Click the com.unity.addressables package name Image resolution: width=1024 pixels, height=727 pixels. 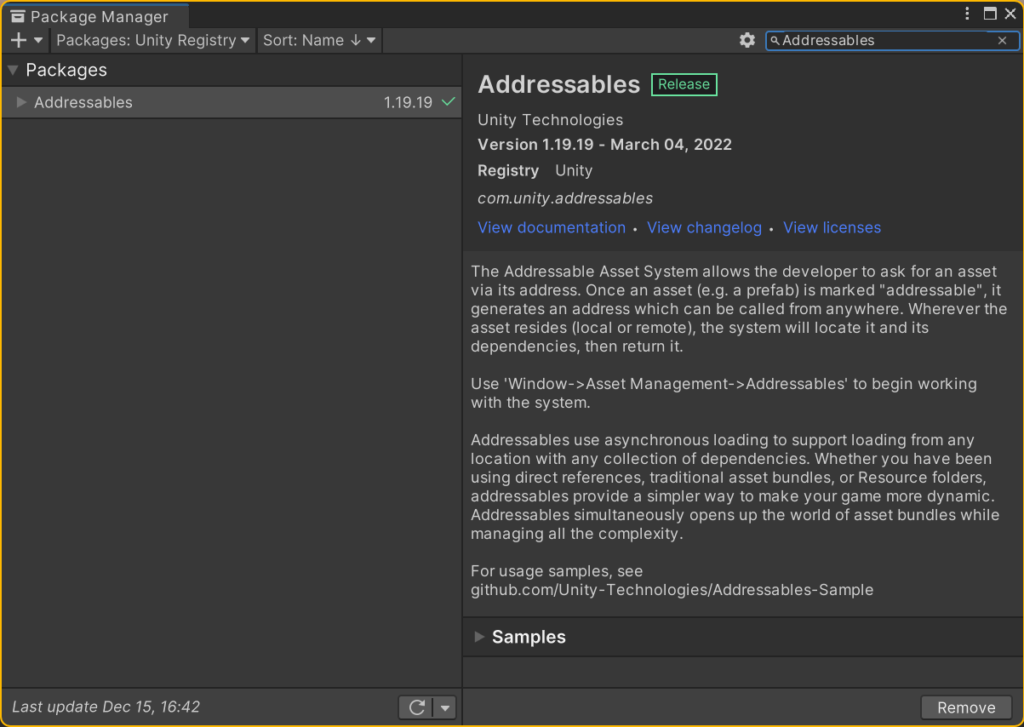565,199
